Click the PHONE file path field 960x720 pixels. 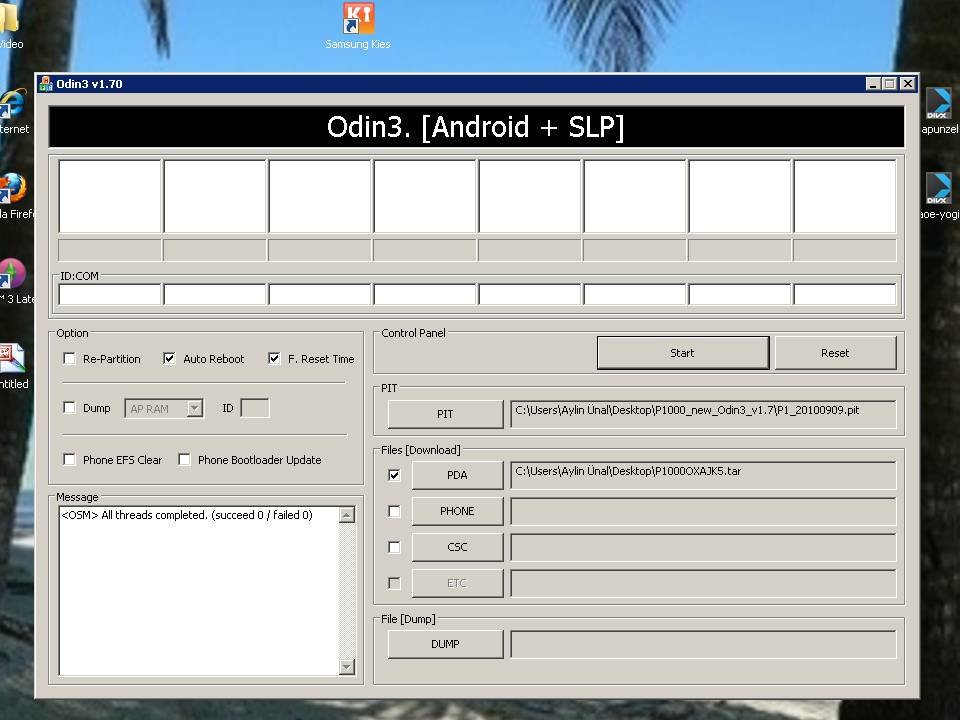tap(703, 511)
